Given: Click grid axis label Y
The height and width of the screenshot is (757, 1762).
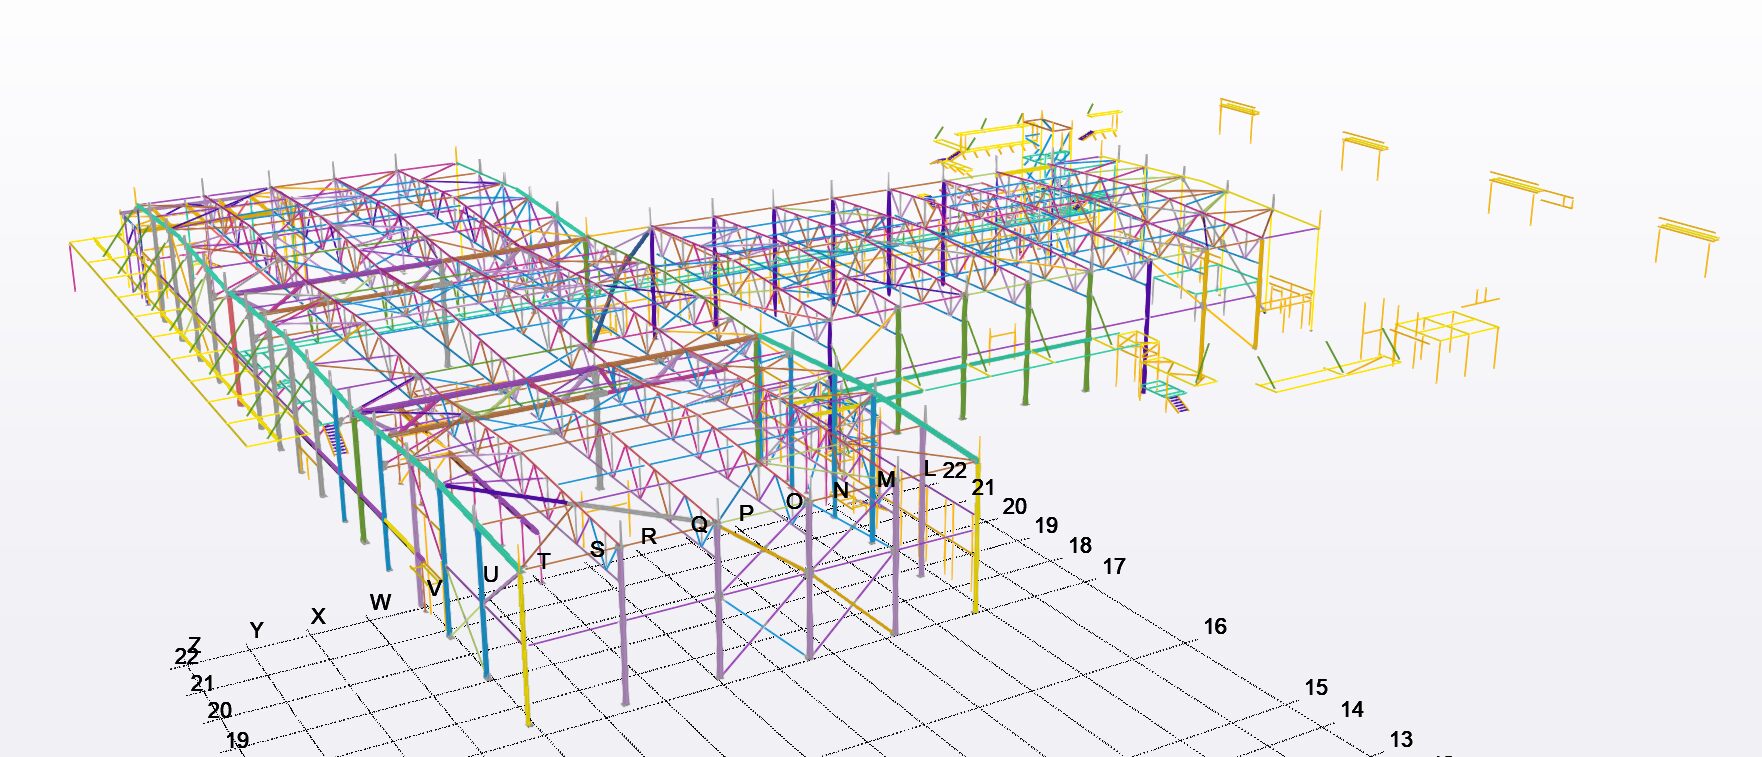Looking at the screenshot, I should click(x=257, y=631).
